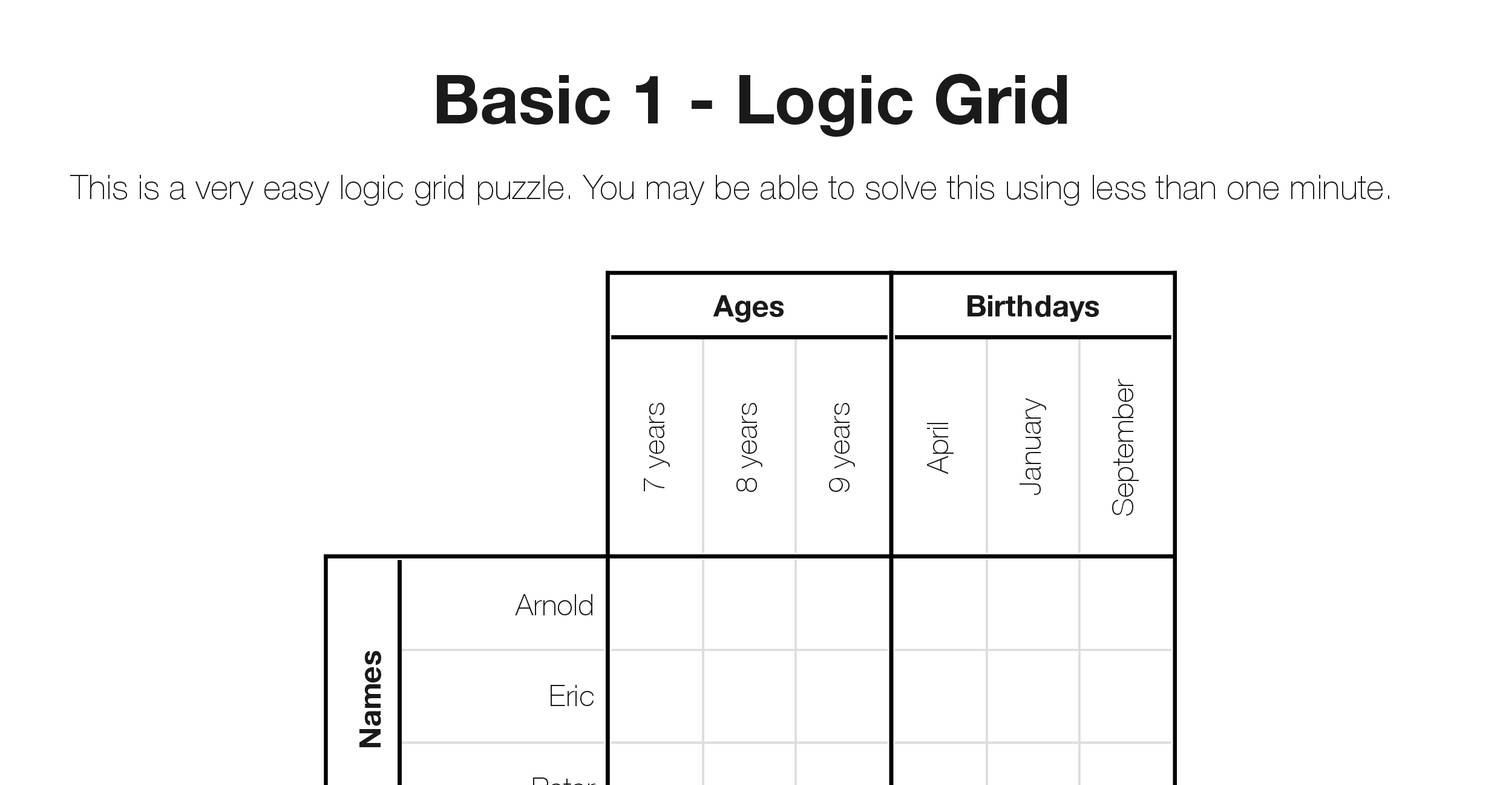1500x785 pixels.
Task: Select the September column label
Action: point(1124,447)
